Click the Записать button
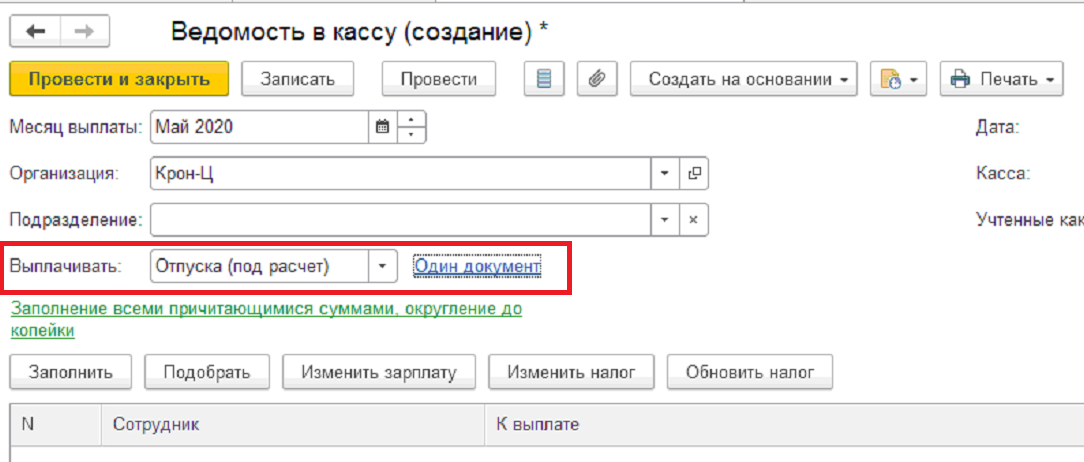Viewport: 1084px width, 462px height. (297, 79)
